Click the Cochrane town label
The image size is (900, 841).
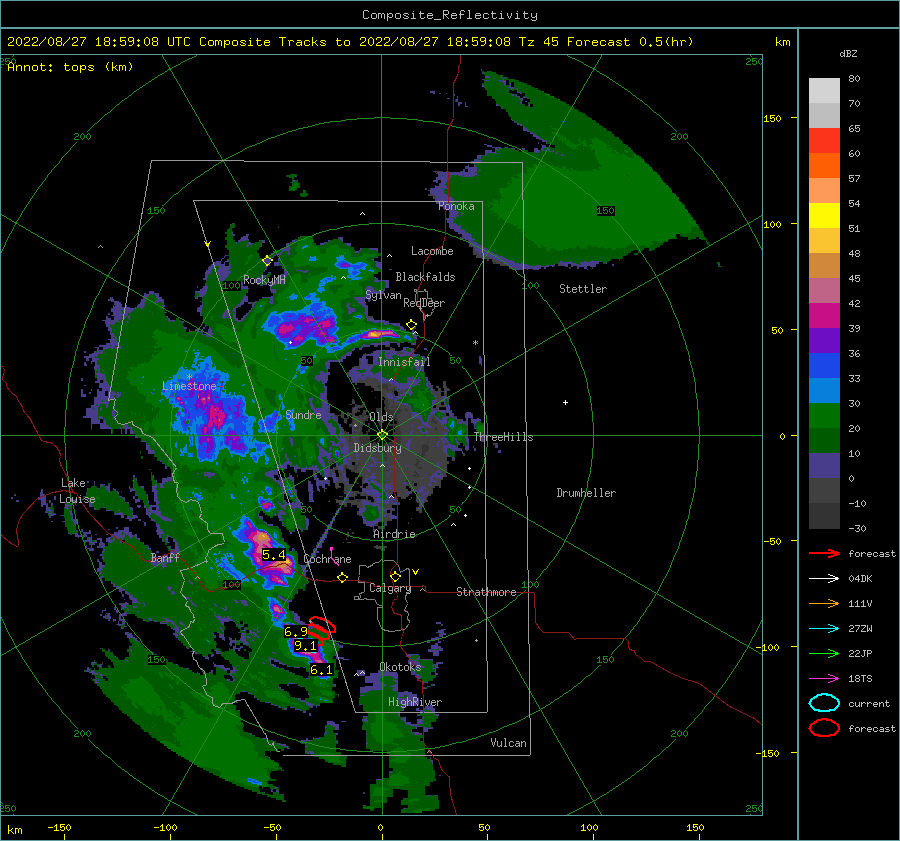tap(327, 559)
